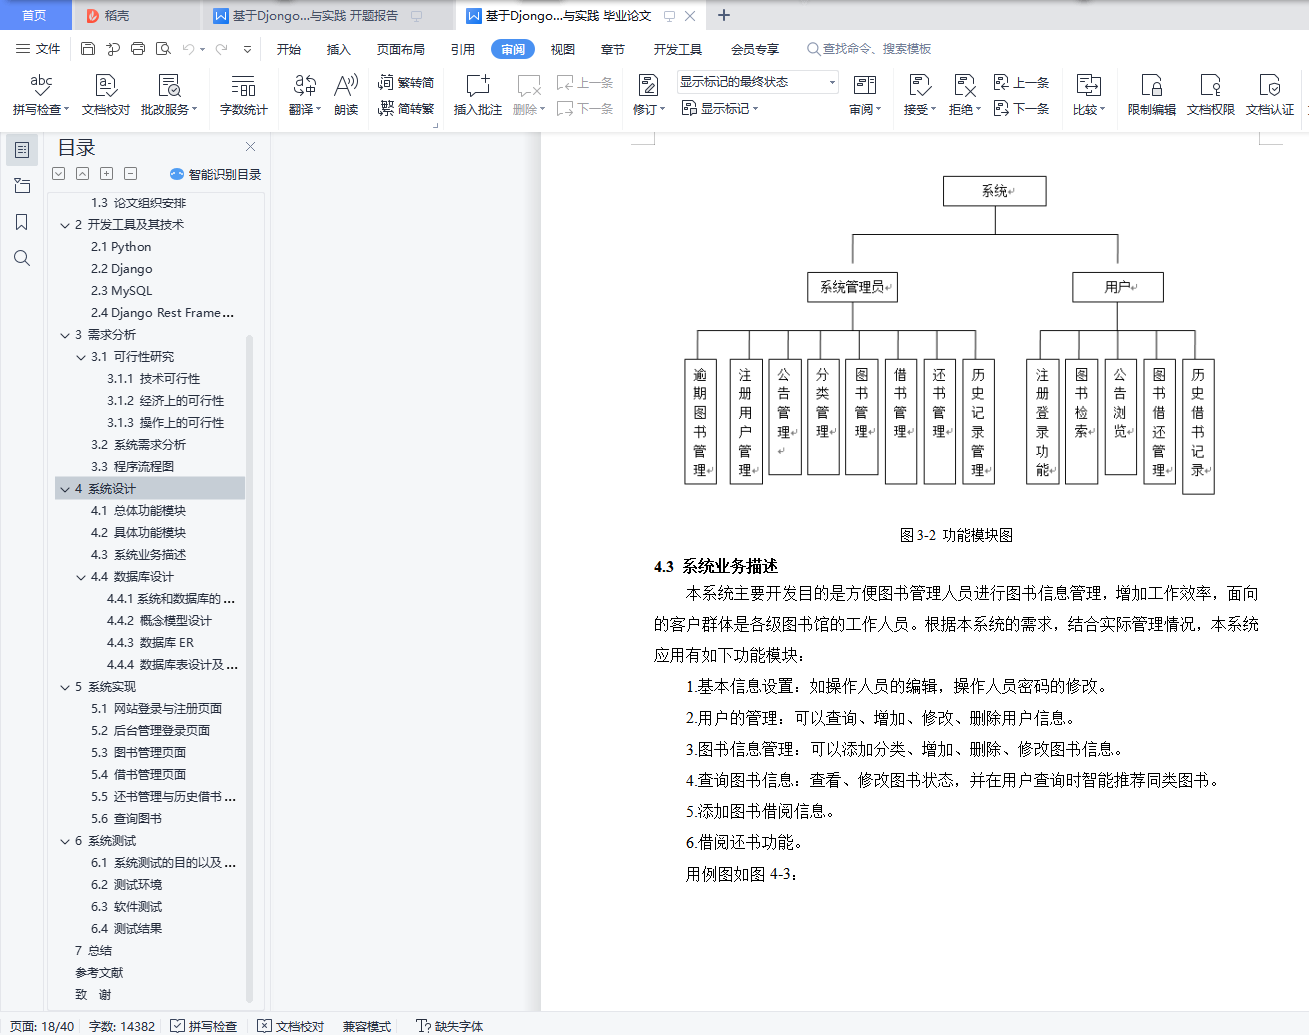This screenshot has height=1035, width=1309.
Task: Convert to traditional Chinese (繁转简)
Action: click(x=406, y=82)
